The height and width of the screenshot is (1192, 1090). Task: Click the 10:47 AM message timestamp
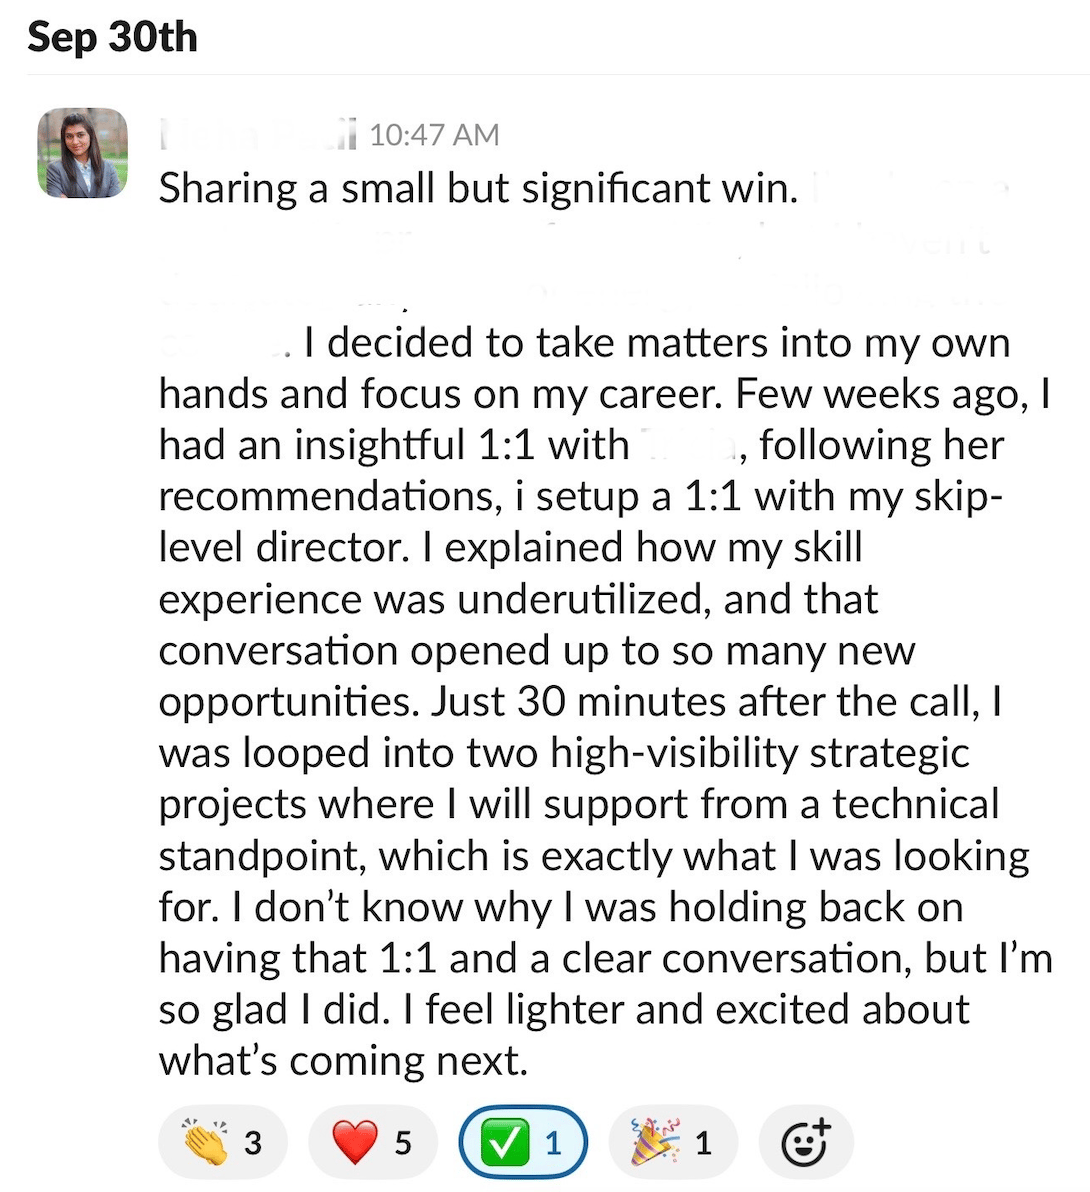coord(434,135)
